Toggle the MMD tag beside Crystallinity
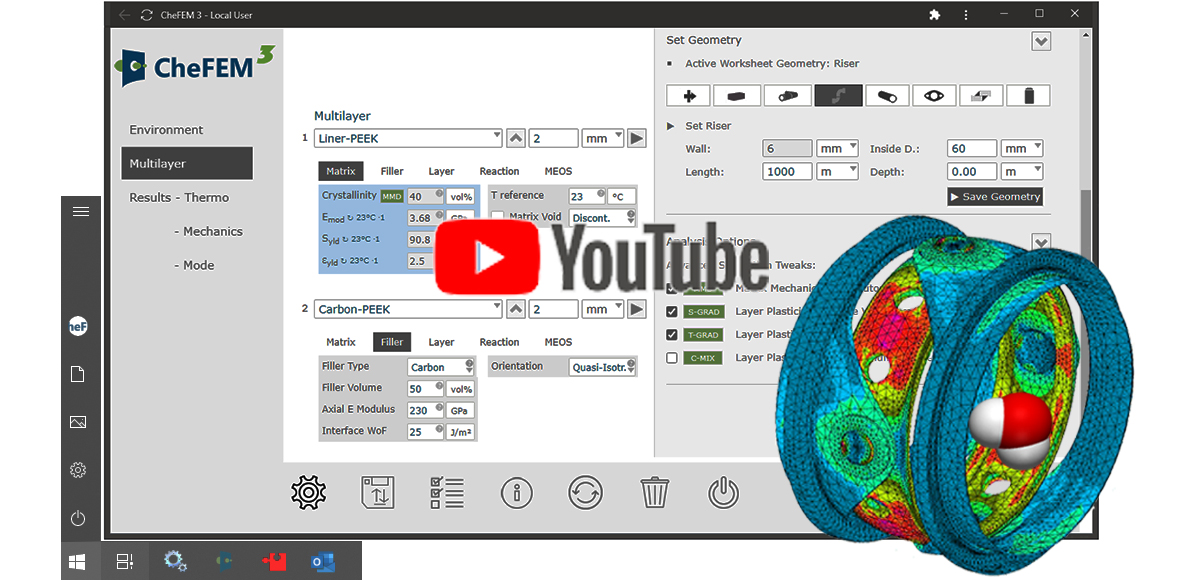This screenshot has width=1200, height=580. click(x=392, y=196)
